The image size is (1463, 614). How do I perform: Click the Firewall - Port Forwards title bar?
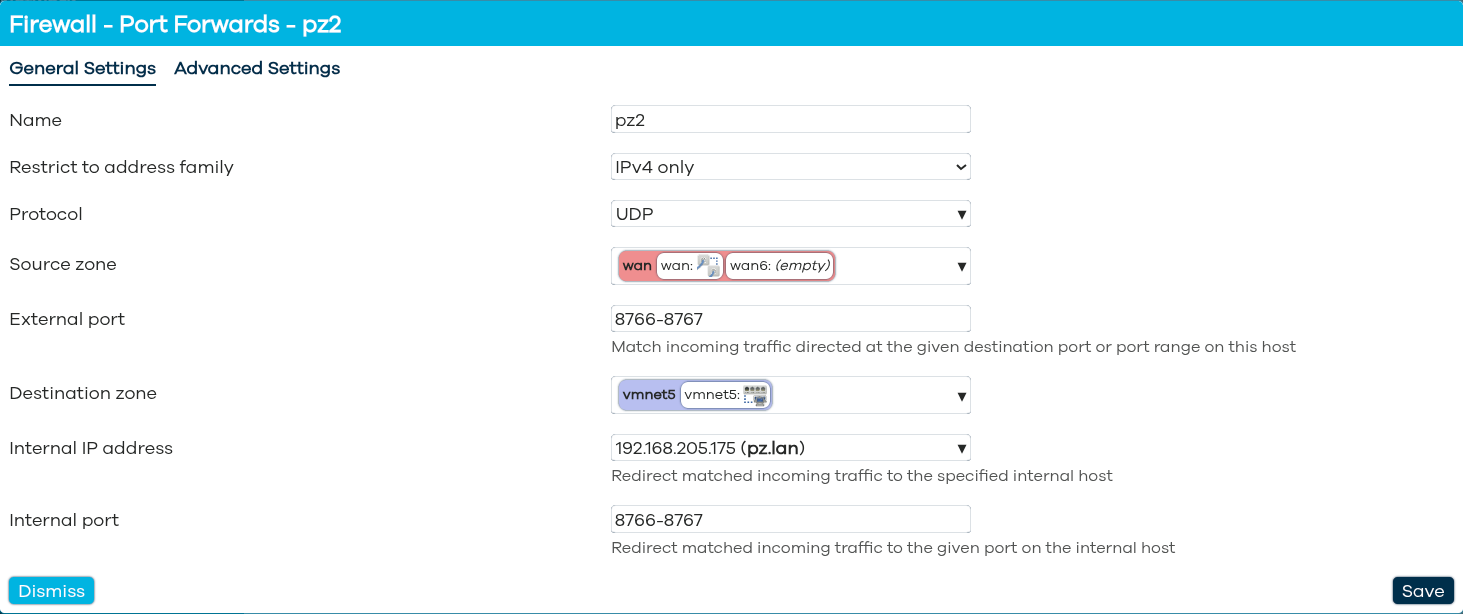tap(175, 24)
